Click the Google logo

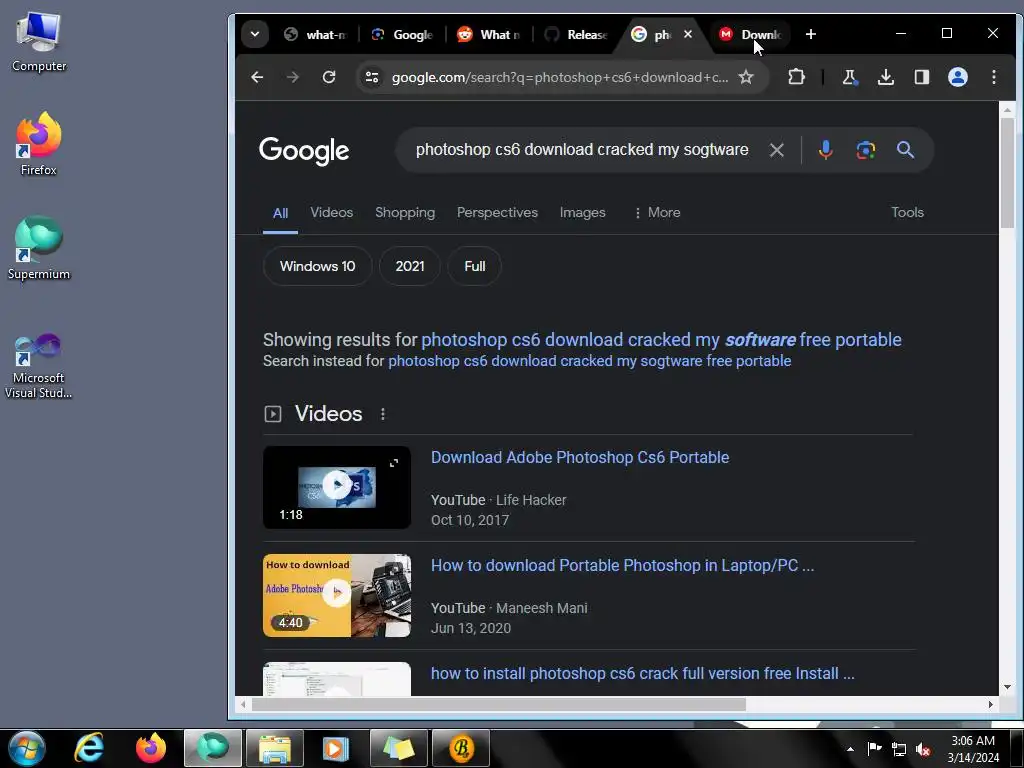(x=304, y=151)
